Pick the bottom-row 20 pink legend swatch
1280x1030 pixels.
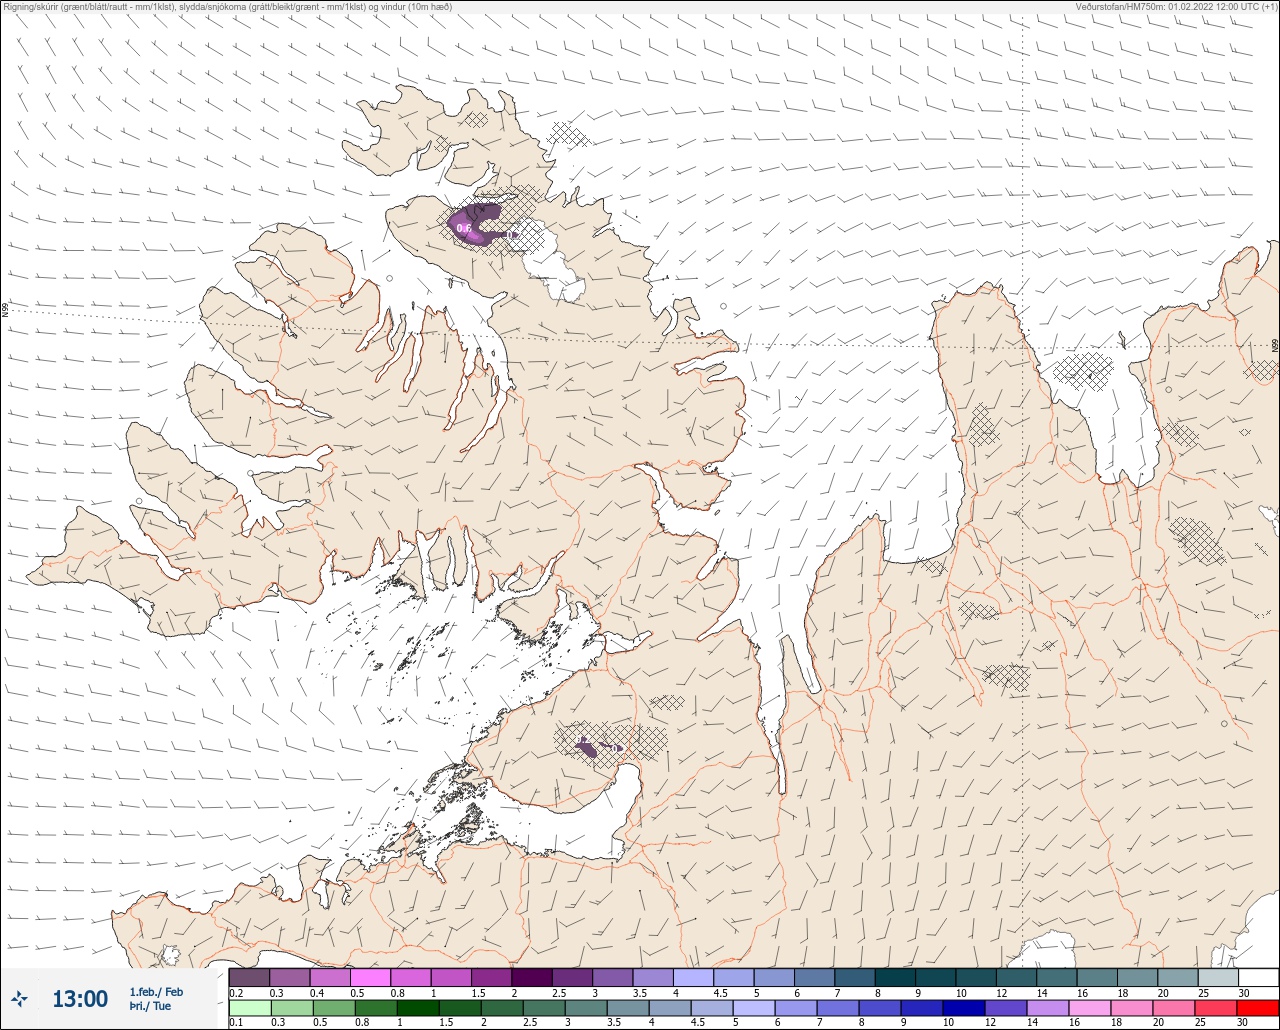pos(1173,1007)
